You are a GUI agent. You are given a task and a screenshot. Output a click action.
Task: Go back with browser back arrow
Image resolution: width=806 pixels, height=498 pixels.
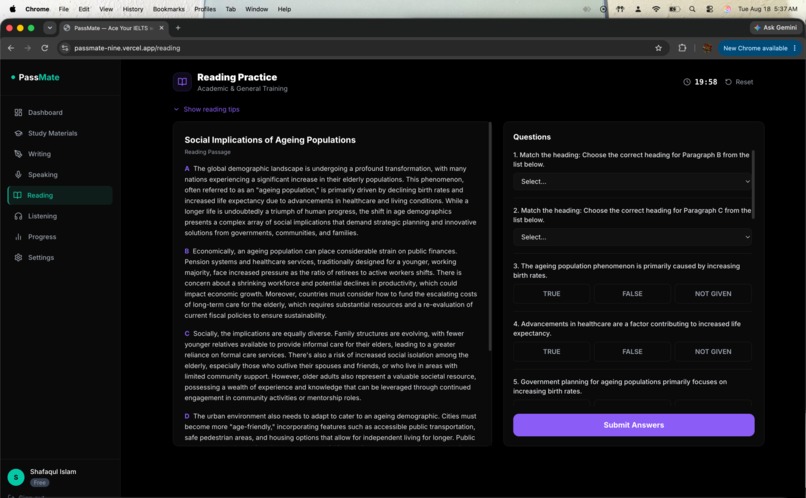point(11,48)
